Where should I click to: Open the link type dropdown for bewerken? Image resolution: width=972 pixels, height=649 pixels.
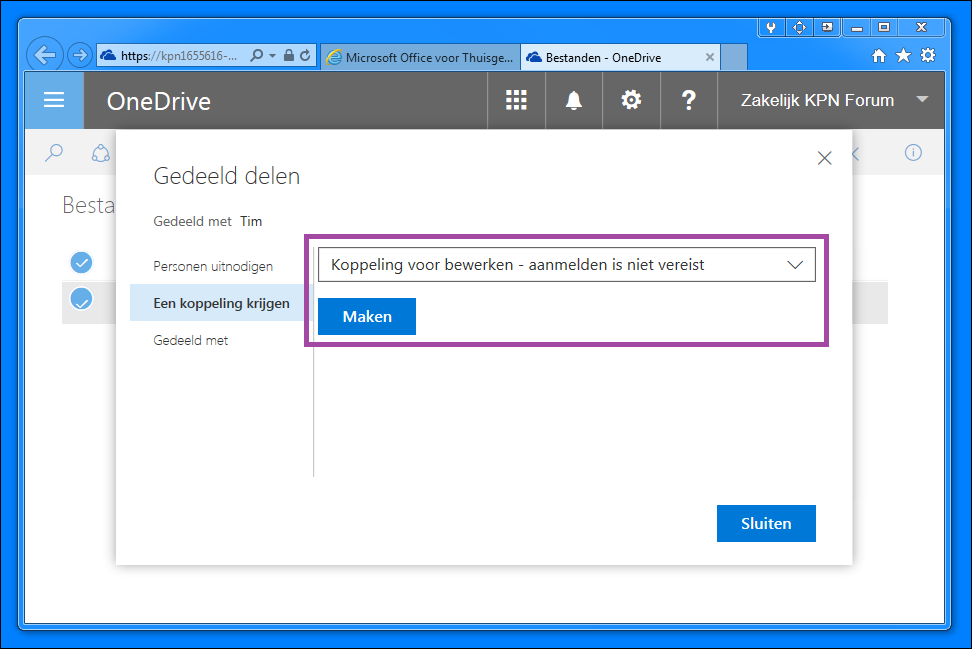[x=567, y=265]
